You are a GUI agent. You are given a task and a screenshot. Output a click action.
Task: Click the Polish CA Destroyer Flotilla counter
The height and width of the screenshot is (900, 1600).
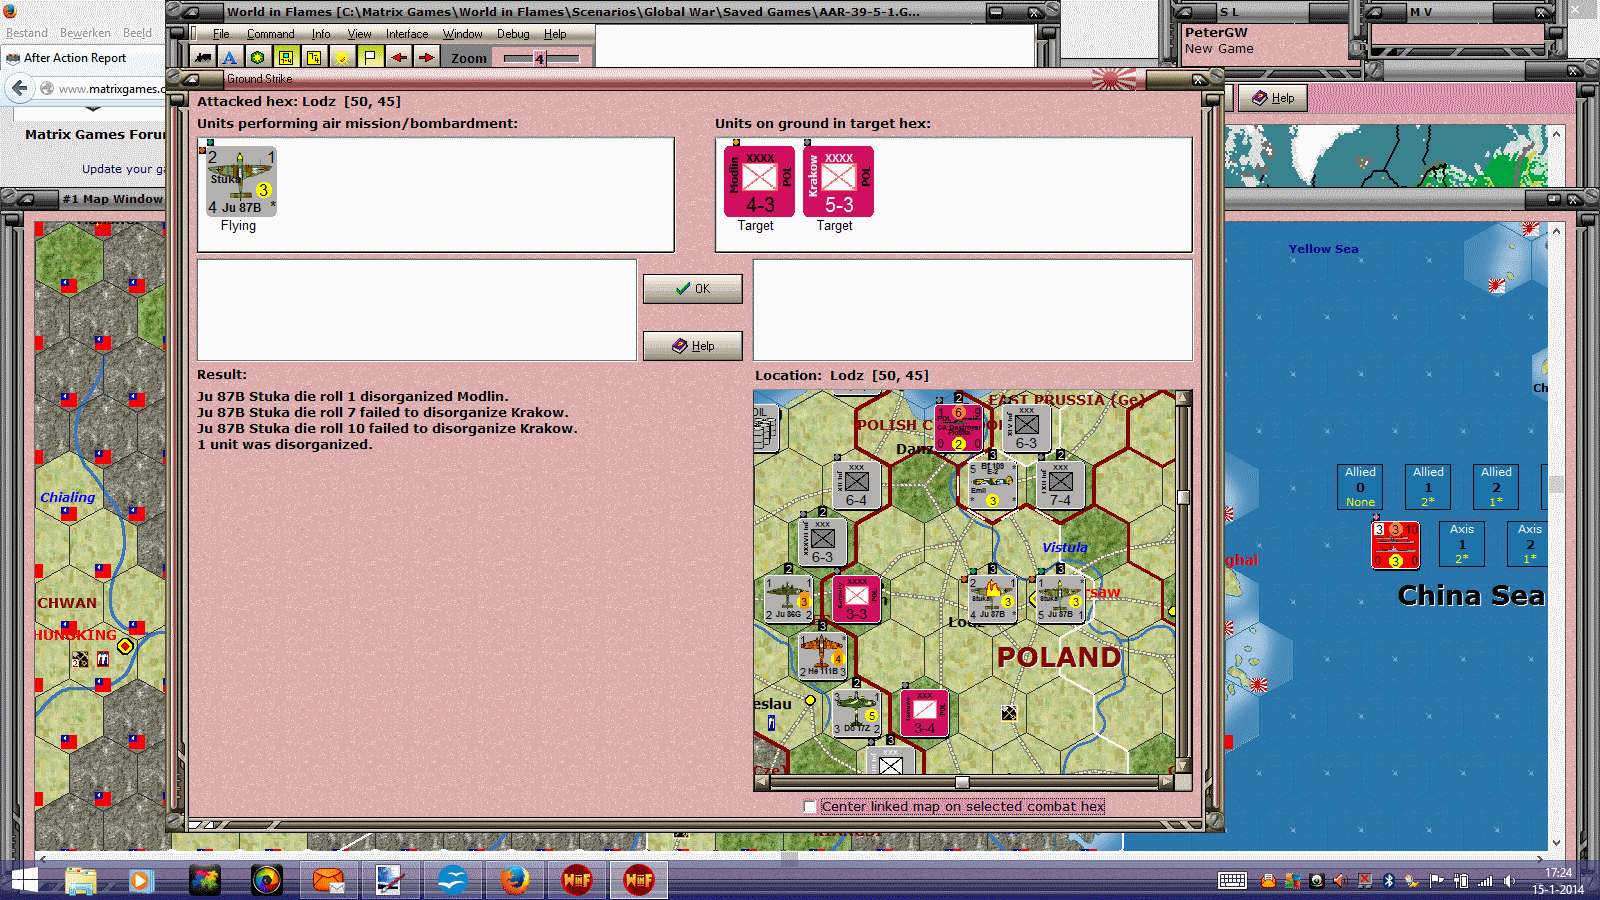958,427
